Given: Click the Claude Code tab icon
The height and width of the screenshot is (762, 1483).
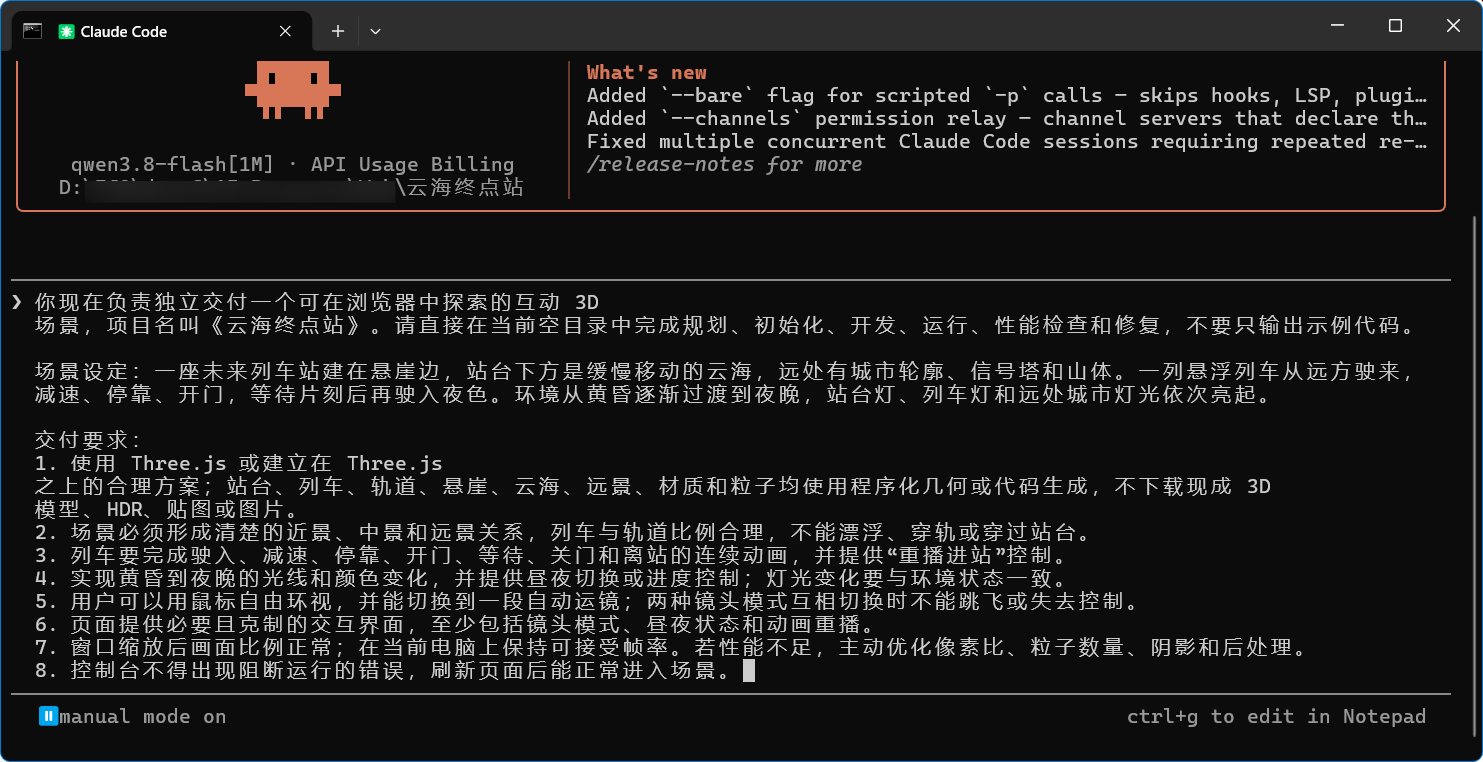Looking at the screenshot, I should pos(66,31).
